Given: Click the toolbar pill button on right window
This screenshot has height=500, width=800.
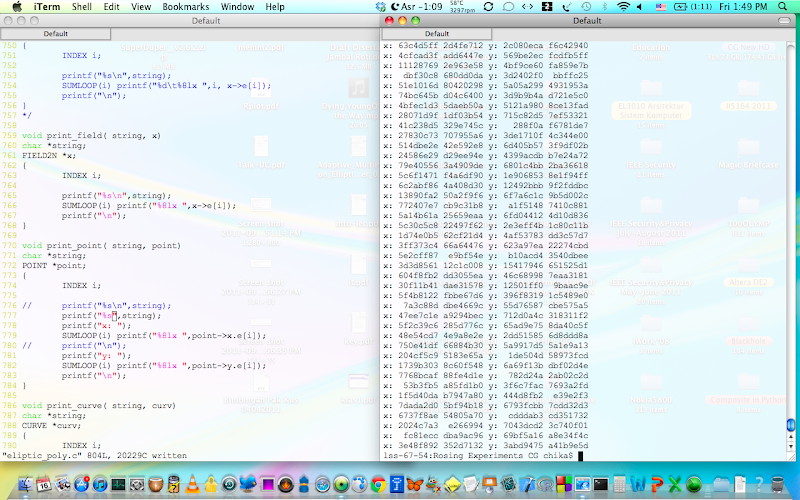Looking at the screenshot, I should pos(785,20).
